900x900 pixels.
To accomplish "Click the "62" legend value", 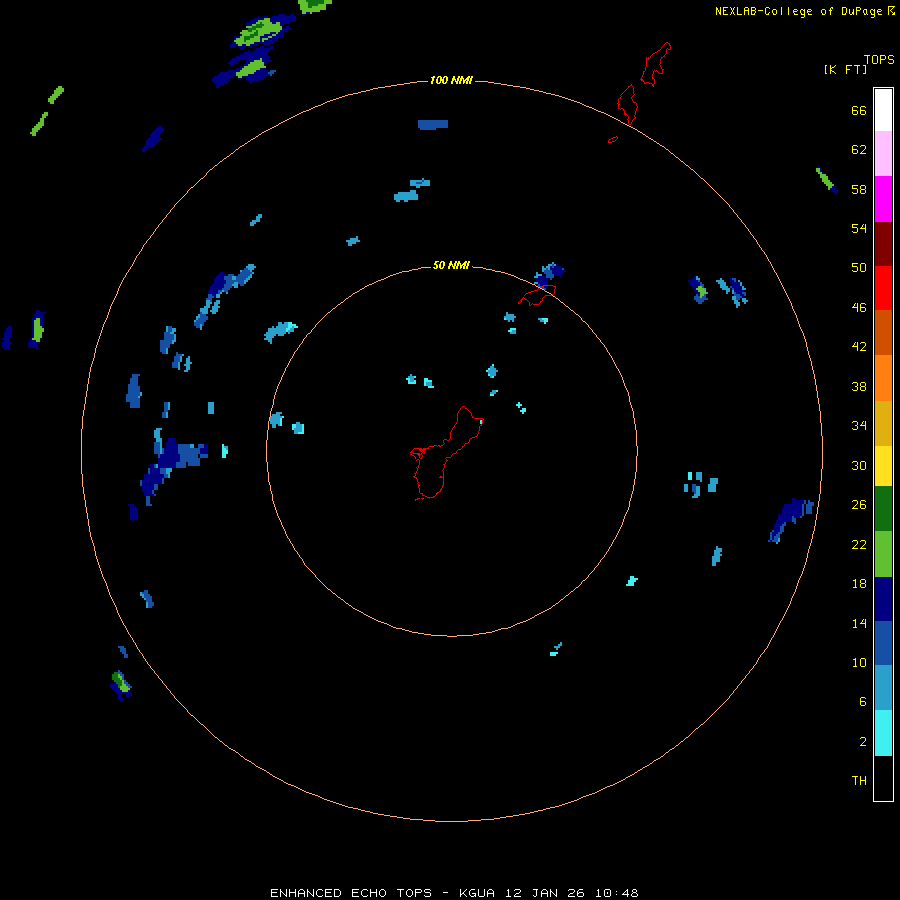I will (859, 150).
